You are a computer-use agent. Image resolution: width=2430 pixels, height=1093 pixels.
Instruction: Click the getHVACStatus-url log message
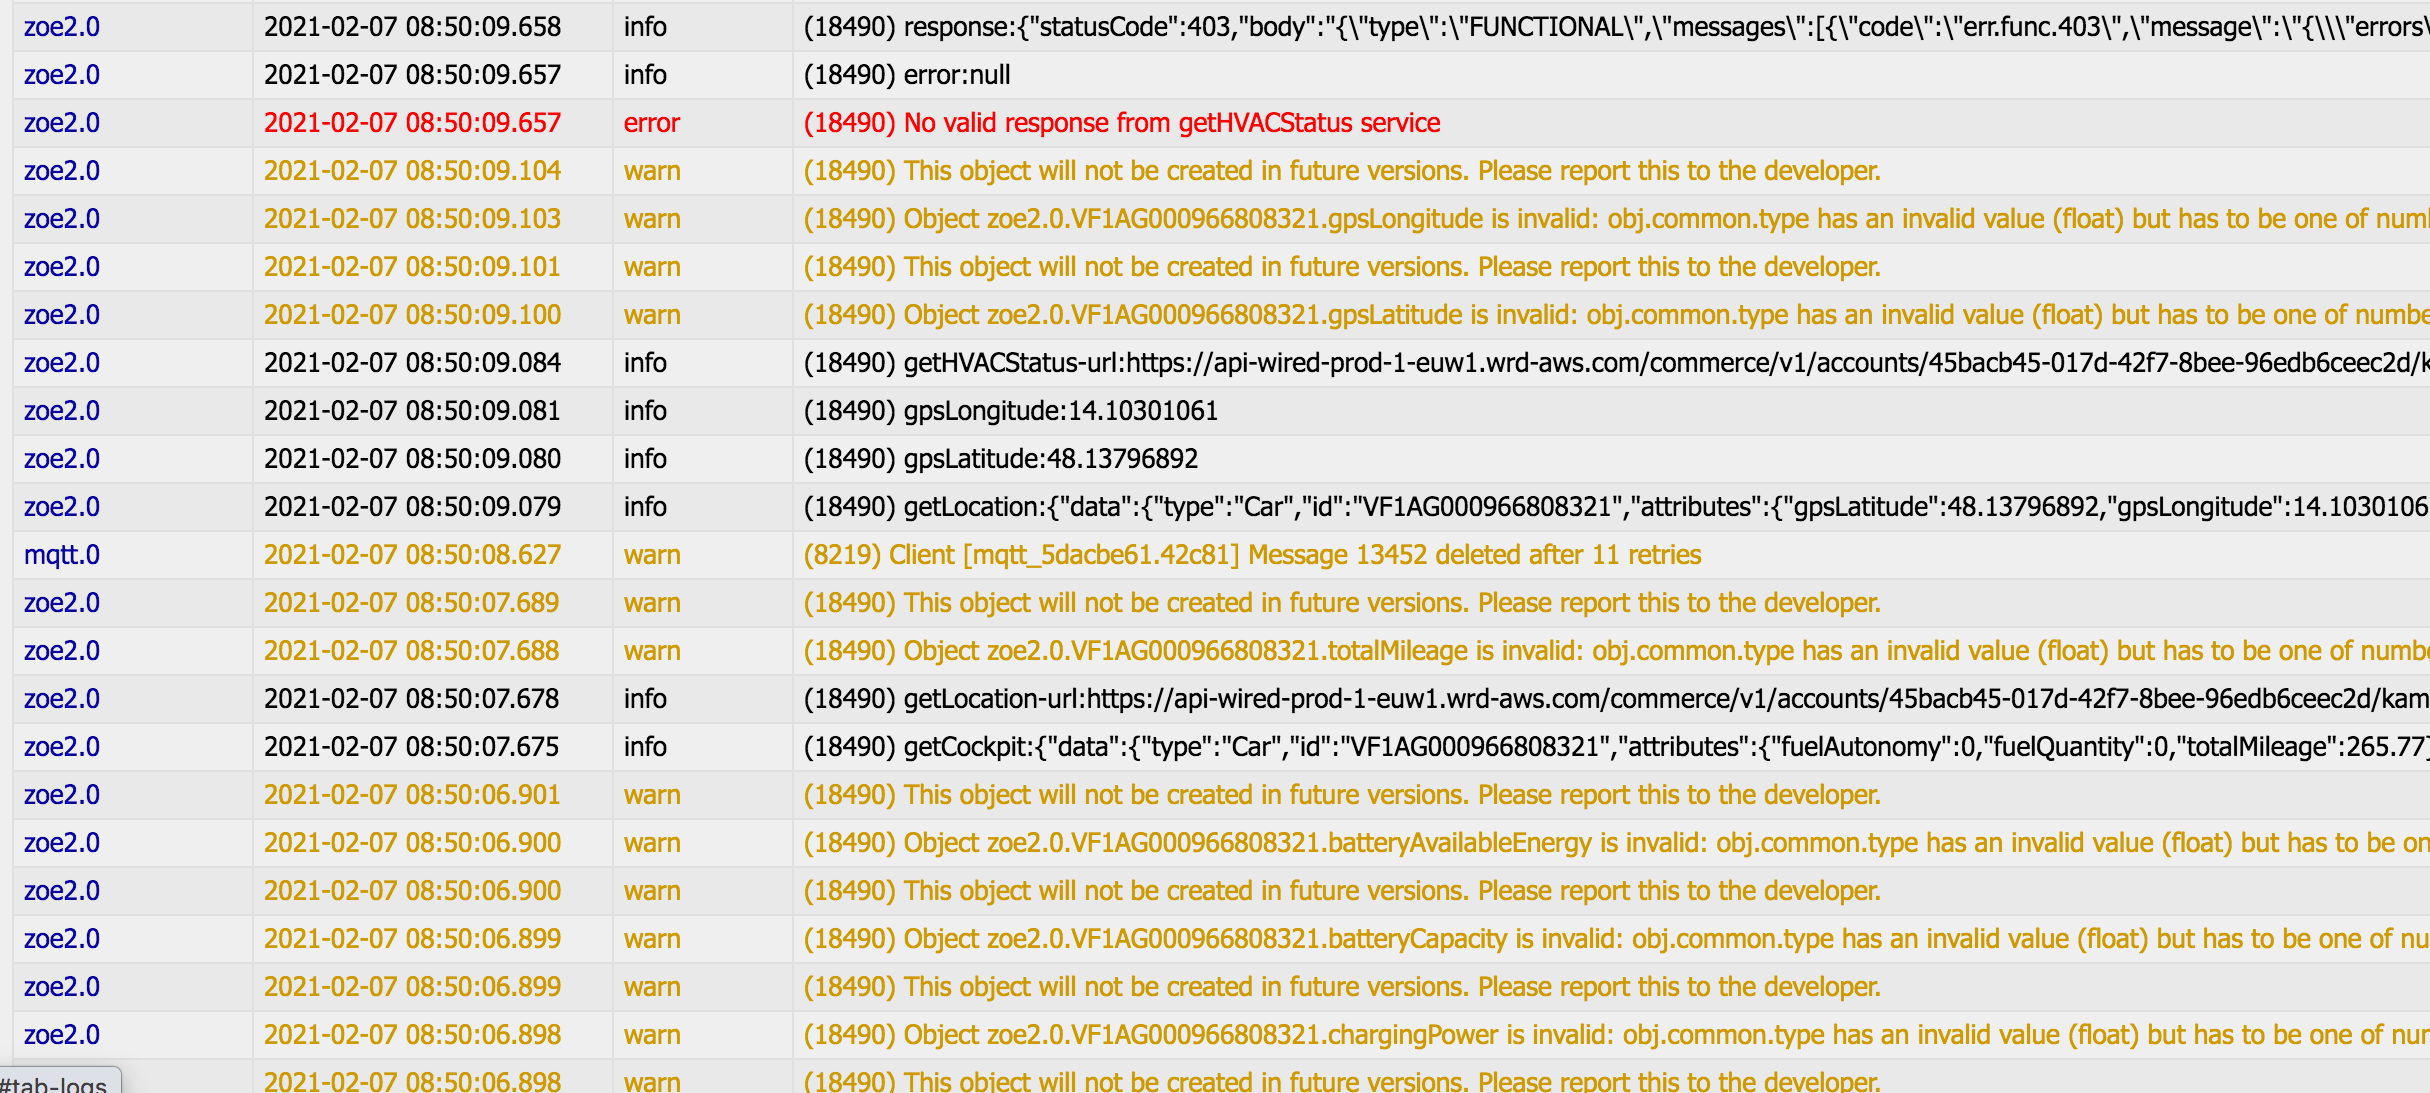(x=1616, y=363)
